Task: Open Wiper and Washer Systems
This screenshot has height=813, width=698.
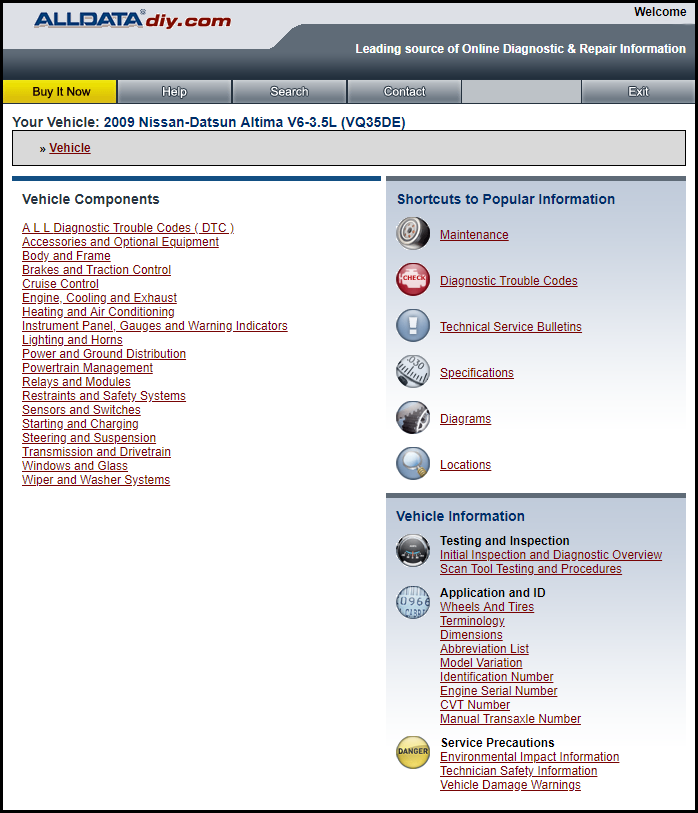Action: [96, 480]
